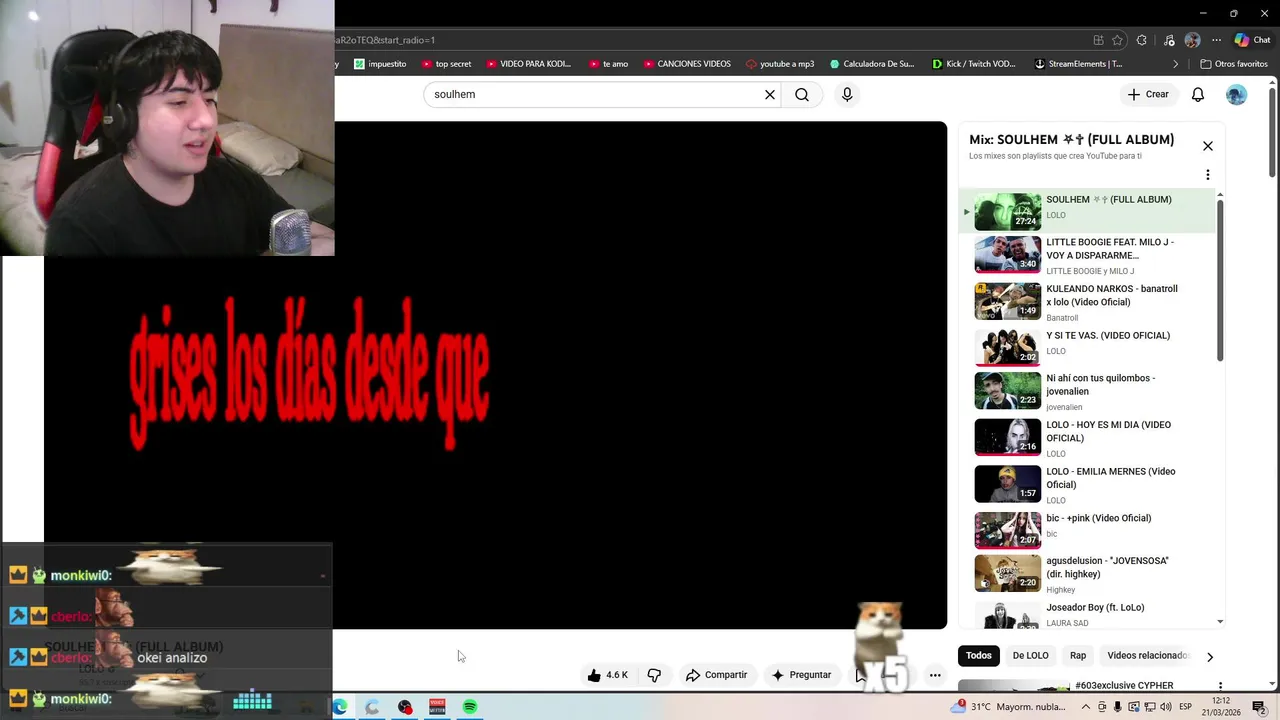Play LOLO - HOY ES MI DIA video
Screen dimensions: 1280x720
coord(1087,438)
